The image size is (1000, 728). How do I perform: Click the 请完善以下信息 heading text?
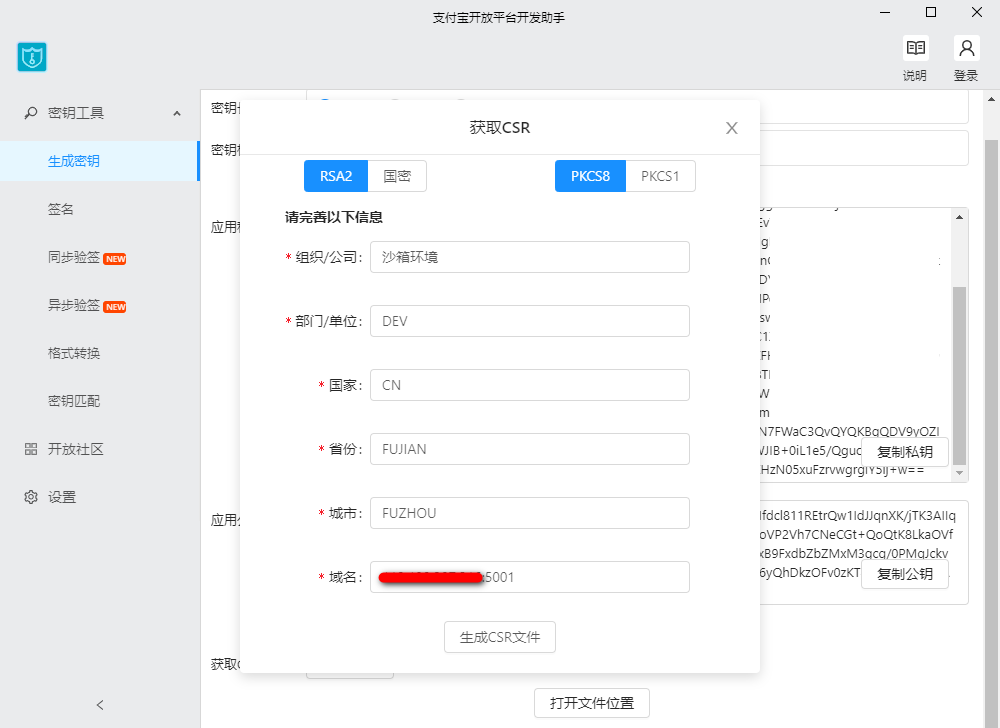[x=334, y=217]
